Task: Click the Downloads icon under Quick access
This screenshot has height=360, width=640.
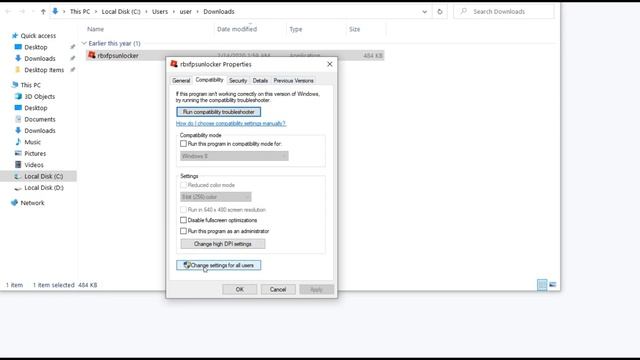Action: point(18,58)
